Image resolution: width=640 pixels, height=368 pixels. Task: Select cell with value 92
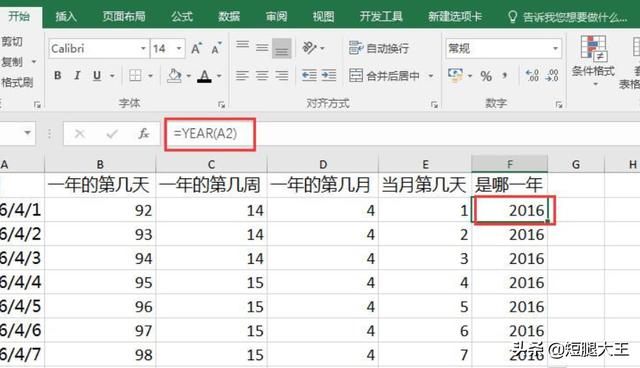pyautogui.click(x=100, y=210)
